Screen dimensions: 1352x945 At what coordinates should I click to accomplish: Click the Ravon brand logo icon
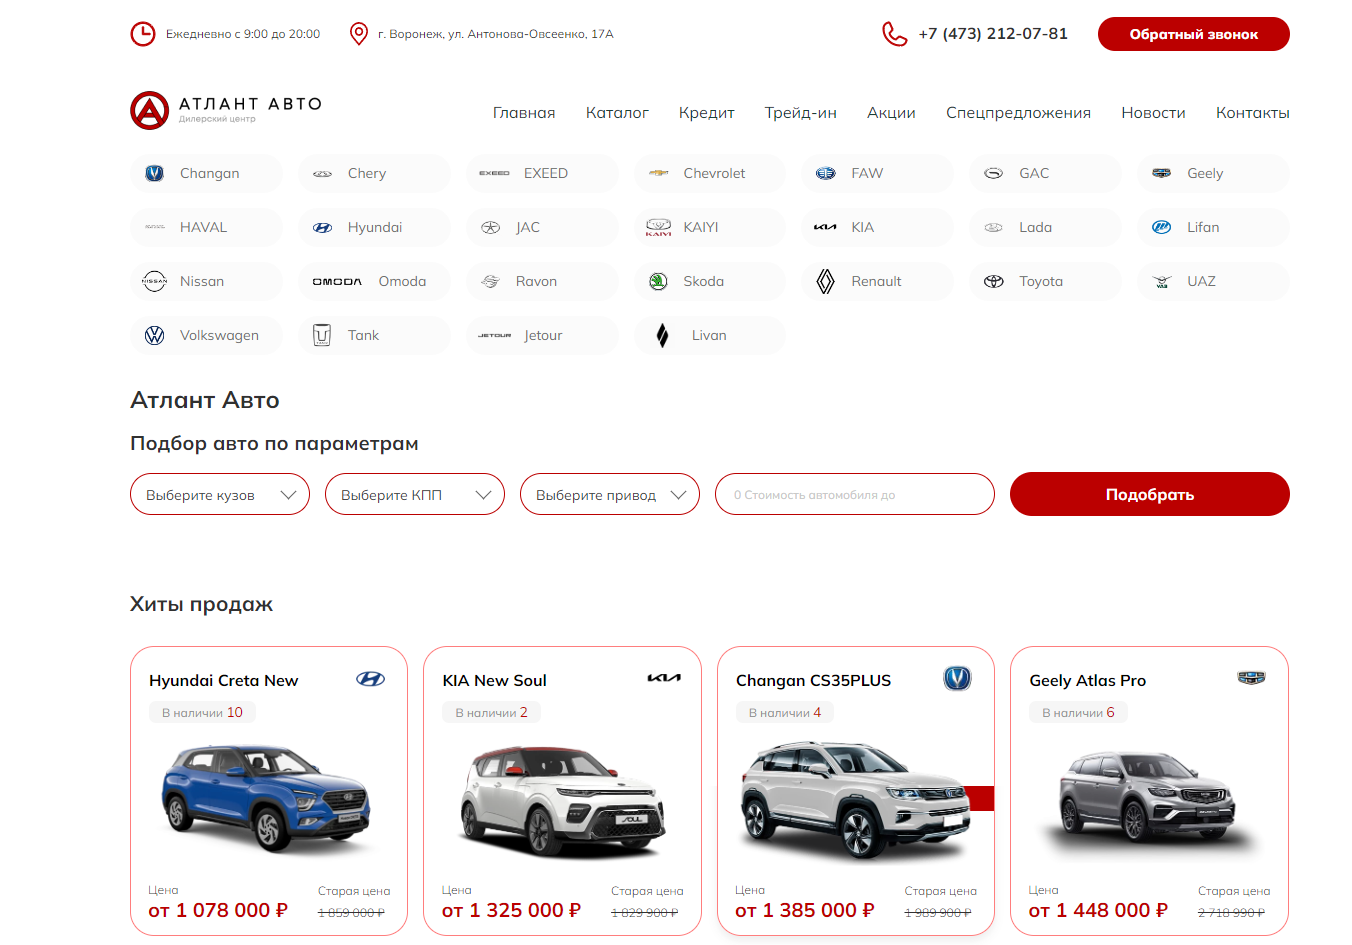[490, 281]
